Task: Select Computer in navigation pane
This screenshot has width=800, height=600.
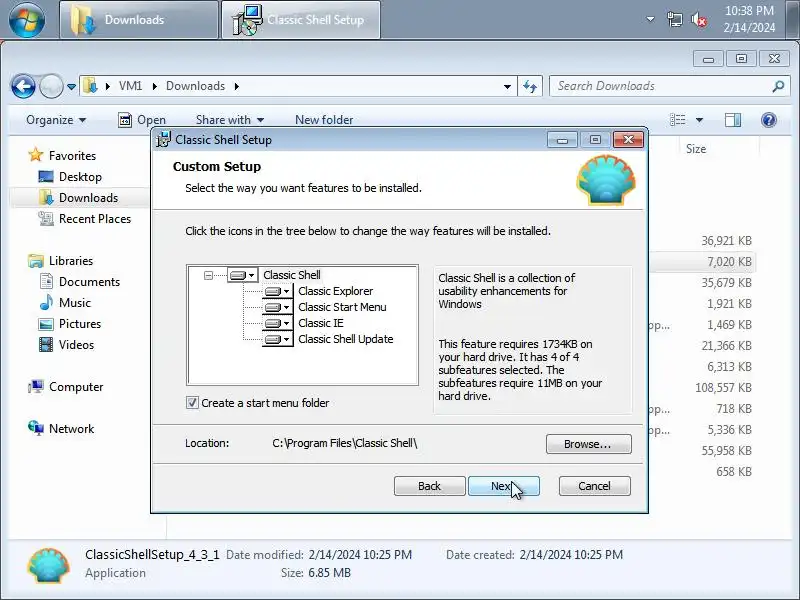Action: (x=76, y=387)
